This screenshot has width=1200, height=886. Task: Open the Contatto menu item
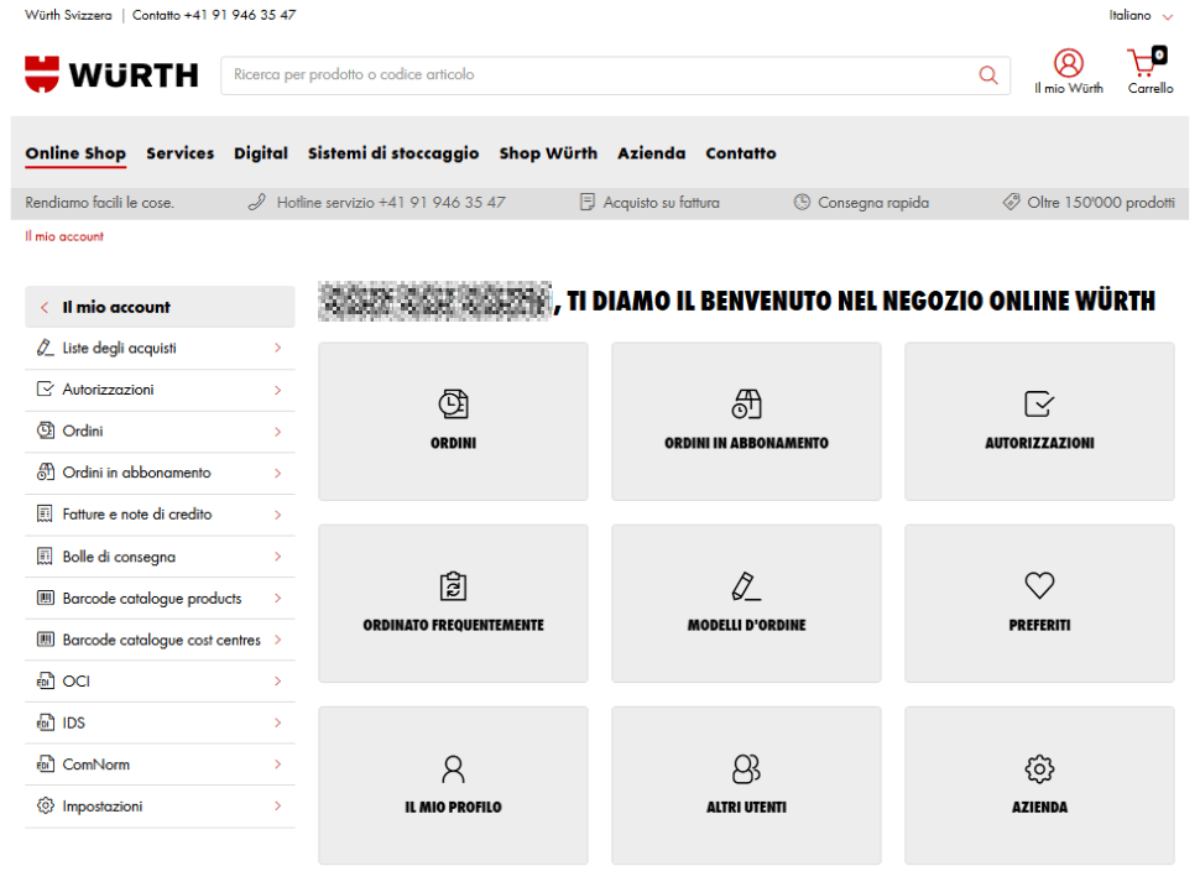[741, 153]
